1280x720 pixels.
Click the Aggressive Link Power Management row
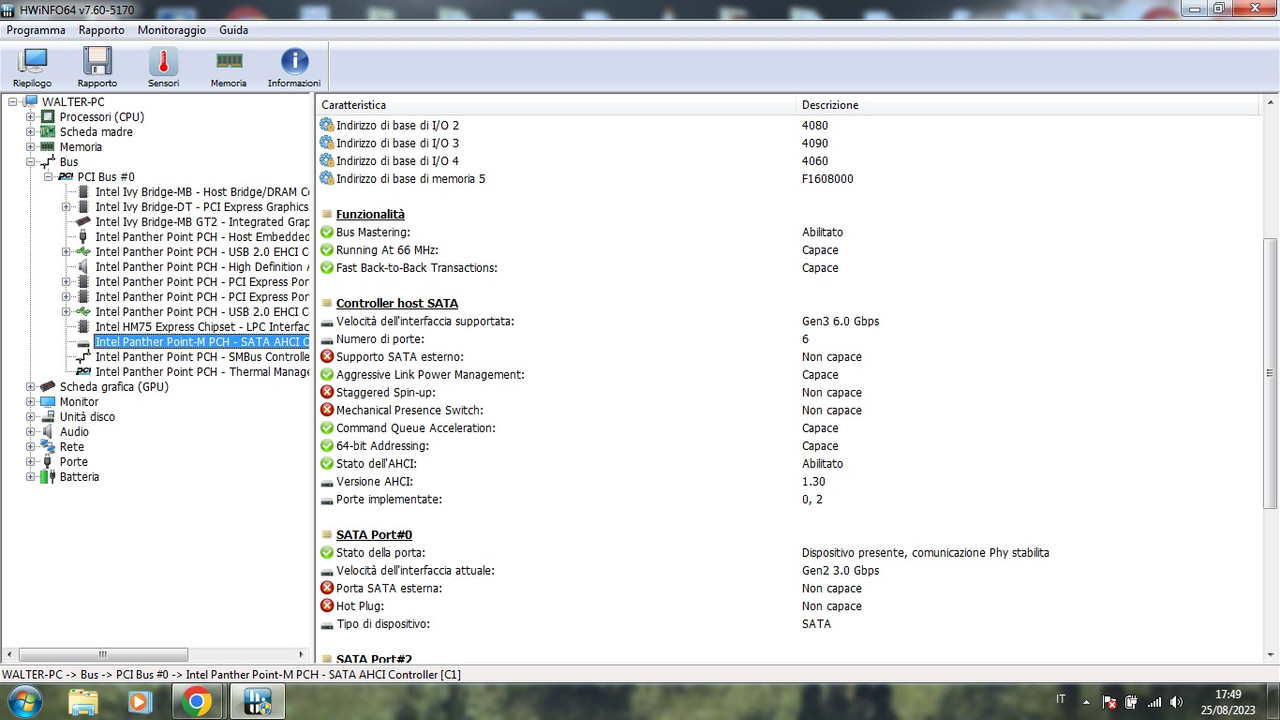coord(789,375)
